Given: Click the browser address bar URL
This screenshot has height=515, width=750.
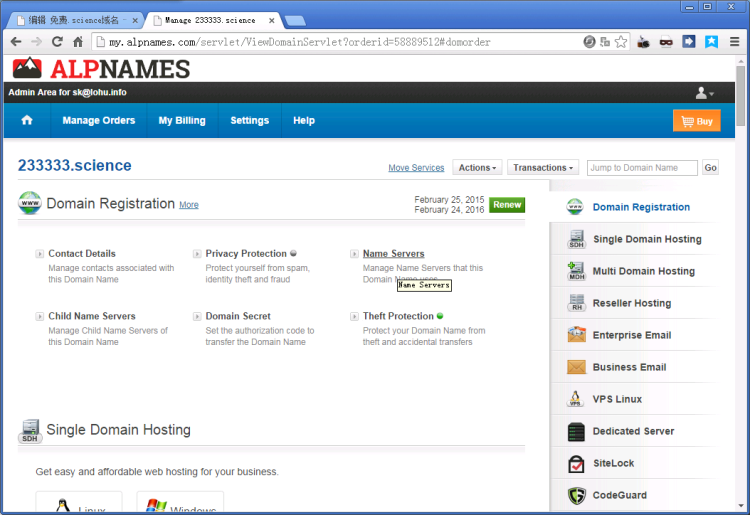Looking at the screenshot, I should coord(300,42).
